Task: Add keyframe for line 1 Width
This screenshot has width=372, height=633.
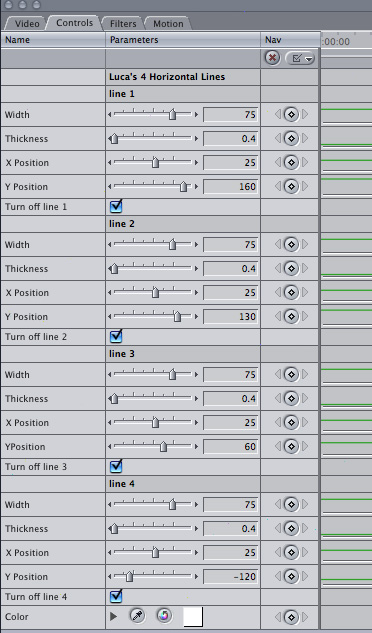Action: tap(291, 115)
